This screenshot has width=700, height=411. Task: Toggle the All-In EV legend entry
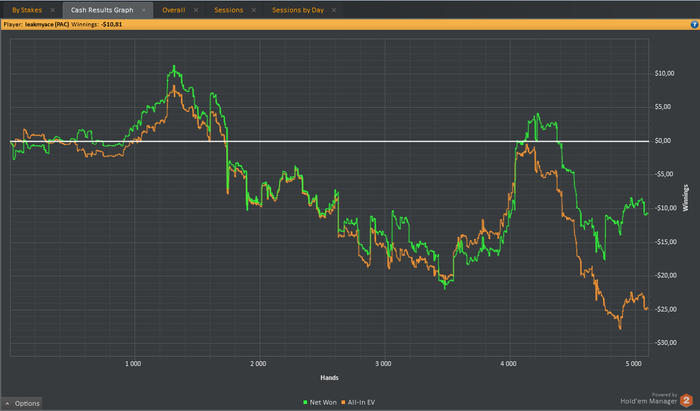pos(358,403)
